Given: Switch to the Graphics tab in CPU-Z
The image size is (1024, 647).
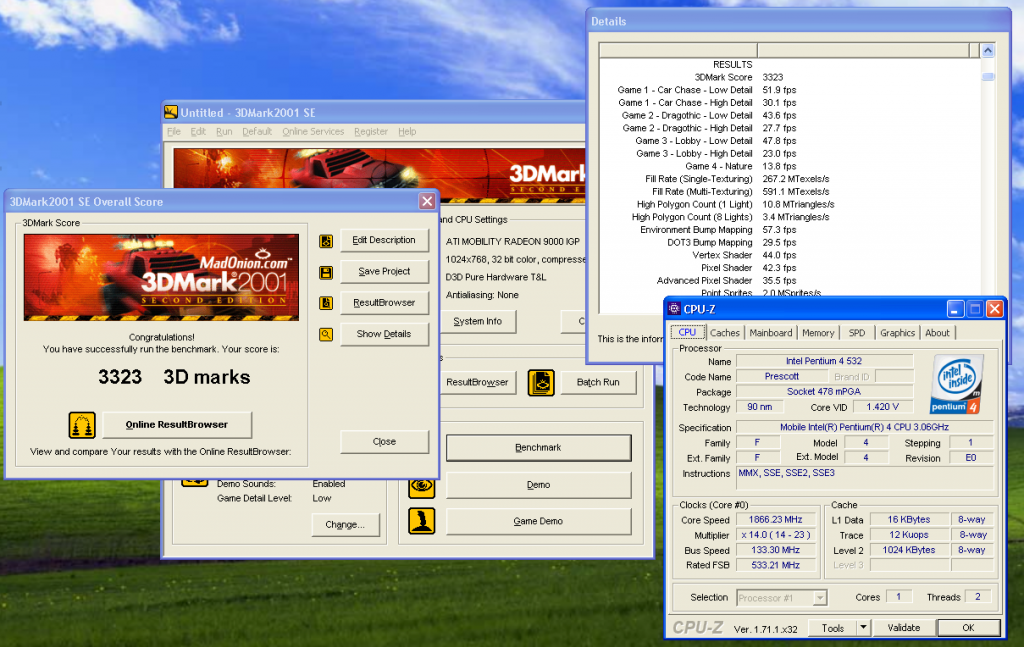Looking at the screenshot, I should tap(897, 333).
